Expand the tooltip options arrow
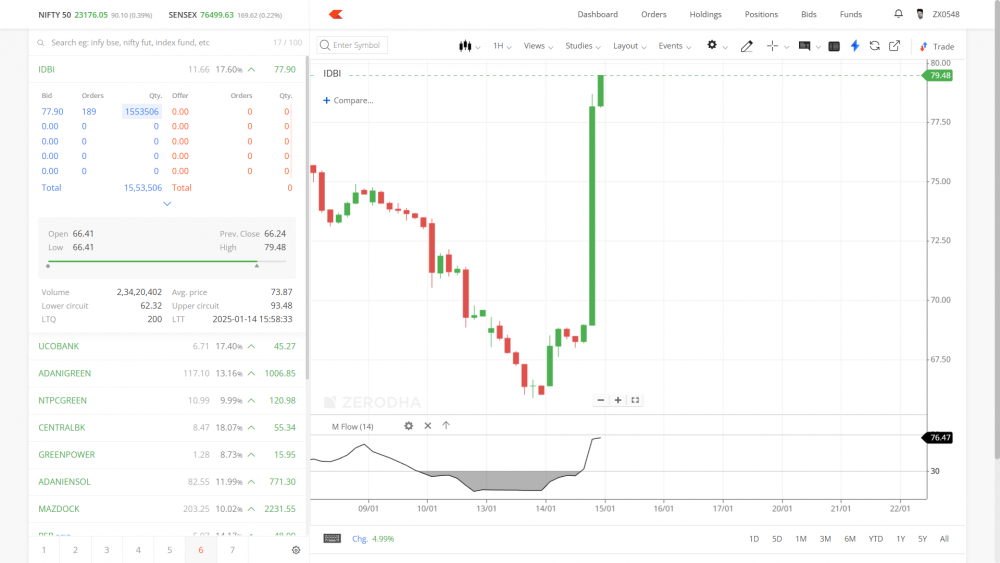 point(818,47)
